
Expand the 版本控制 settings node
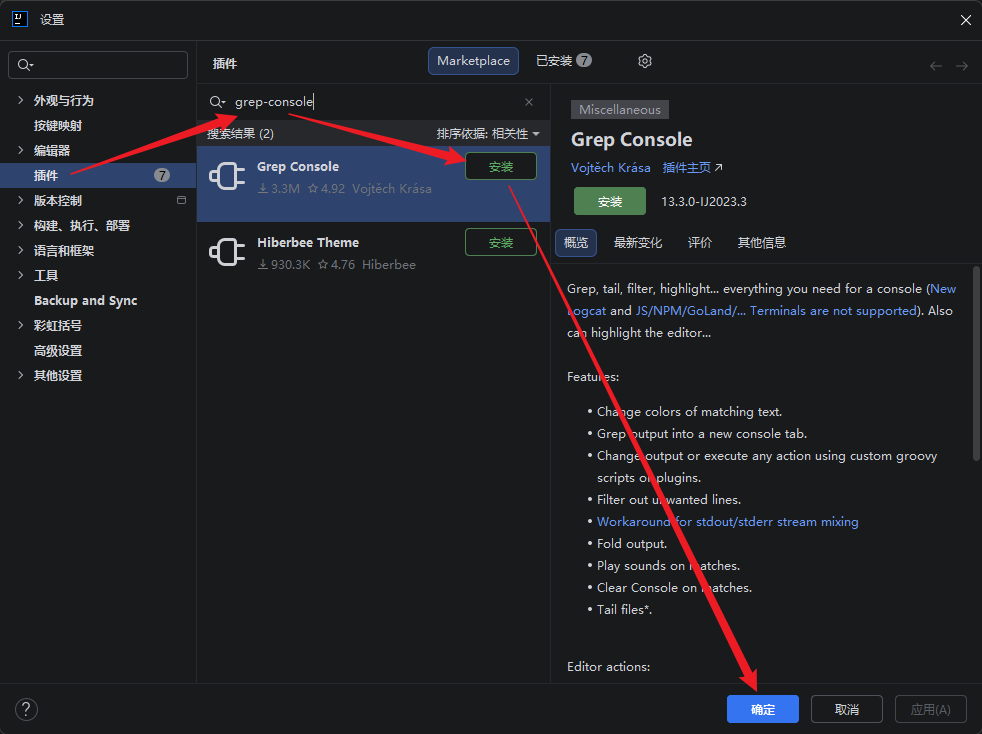(21, 200)
